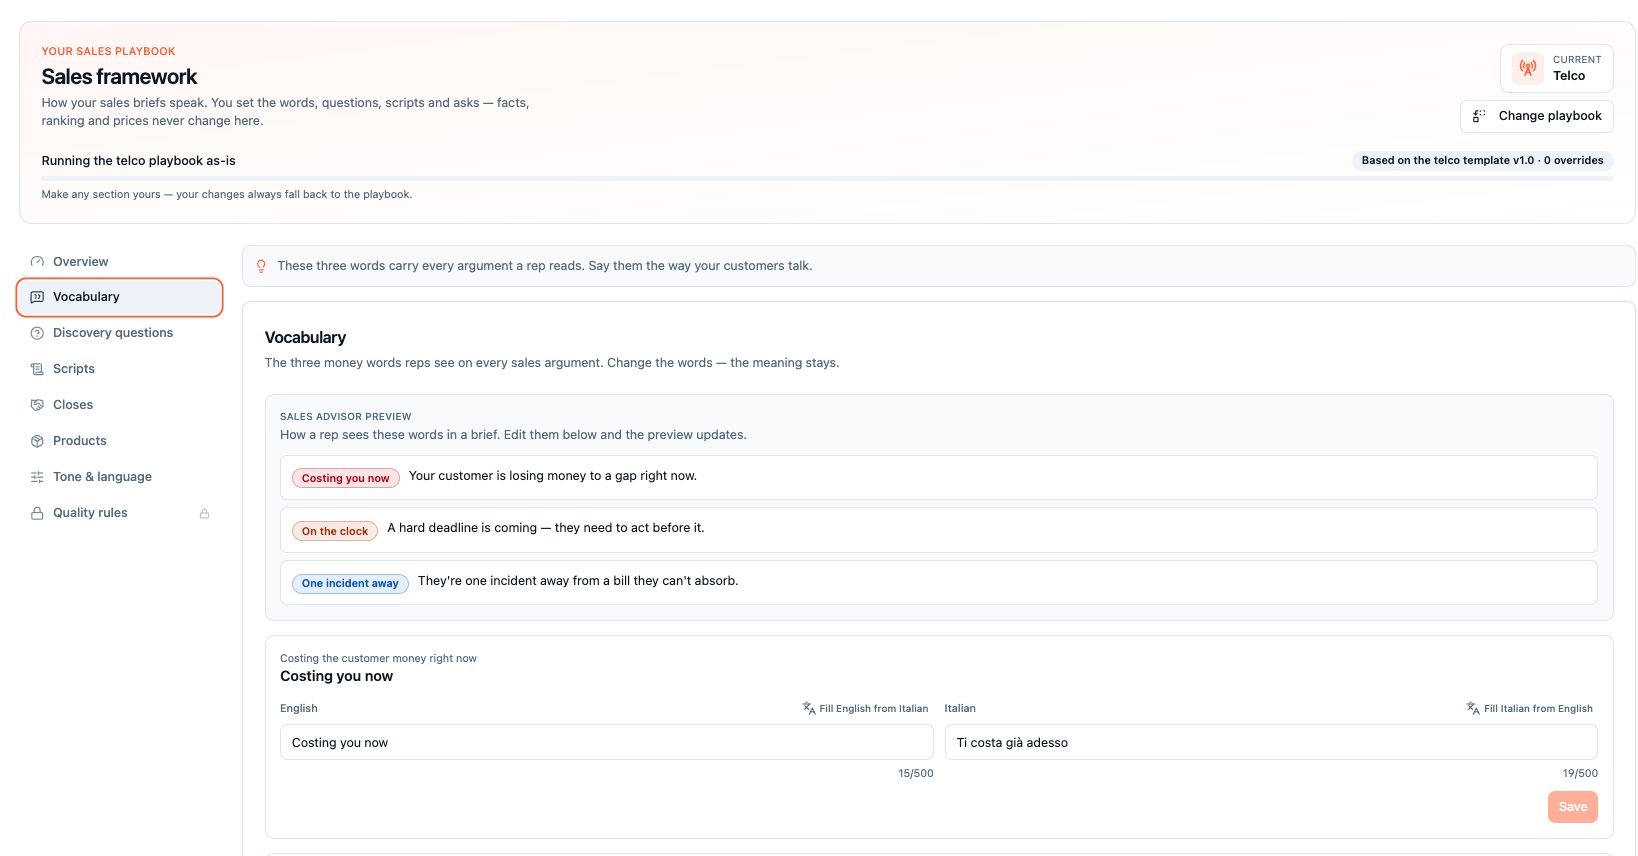Image resolution: width=1638 pixels, height=856 pixels.
Task: Click the English 'Costing you now' input field
Action: (x=606, y=742)
